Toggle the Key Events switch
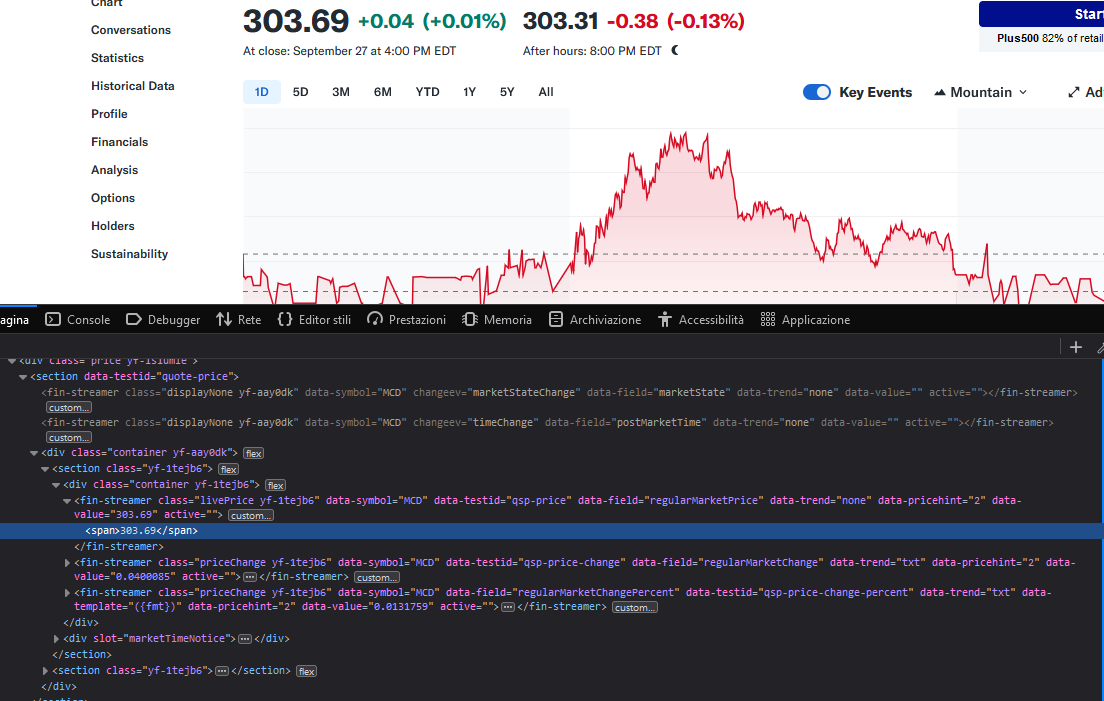The height and width of the screenshot is (701, 1104). (817, 92)
